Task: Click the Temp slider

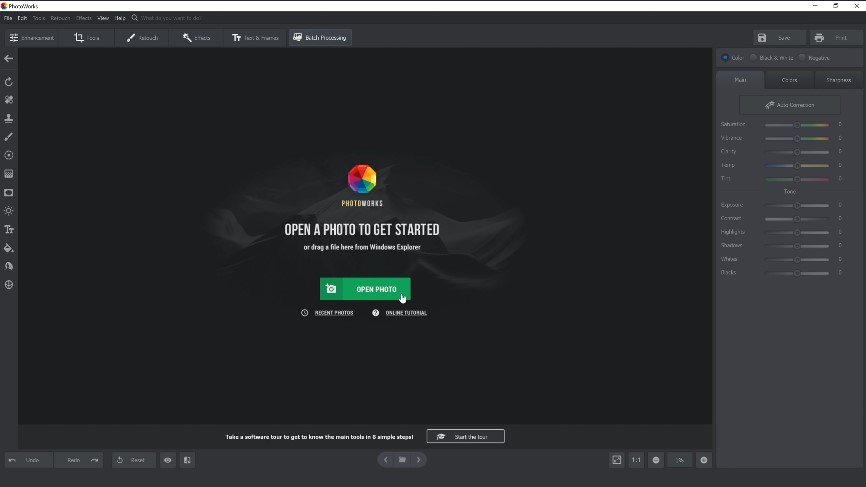Action: coord(797,166)
